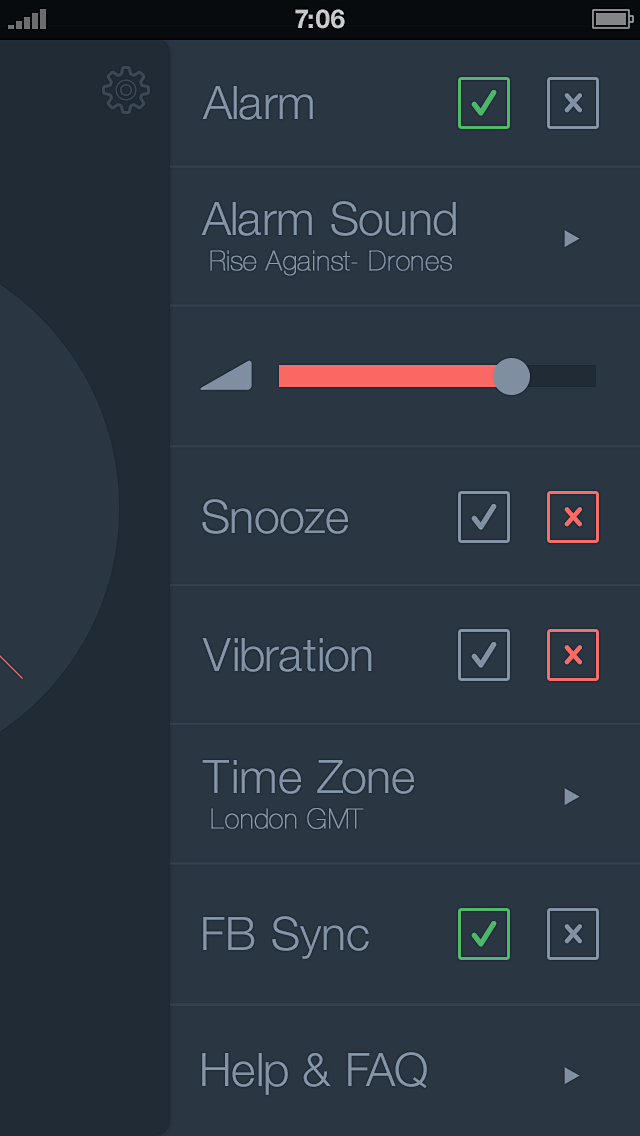Enable Snooze using the checkmark box
640x1136 pixels.
pos(484,517)
